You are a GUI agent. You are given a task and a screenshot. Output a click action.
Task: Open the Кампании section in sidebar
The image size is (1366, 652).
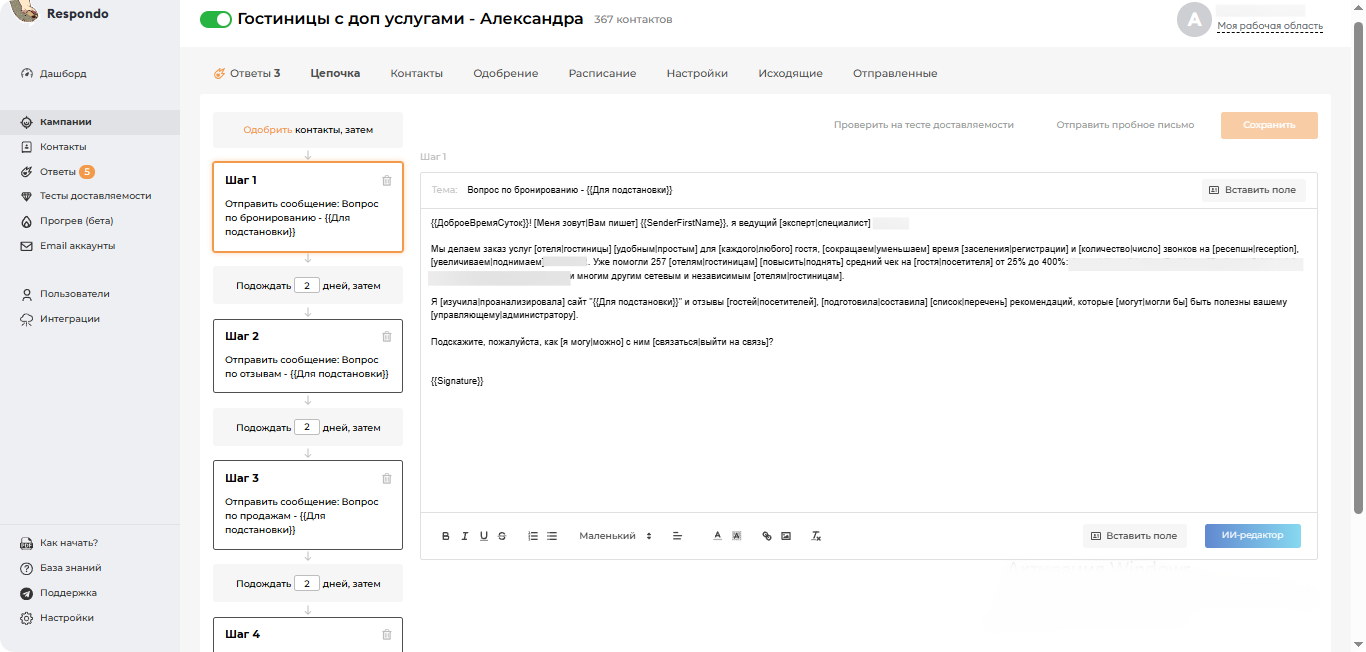[66, 122]
